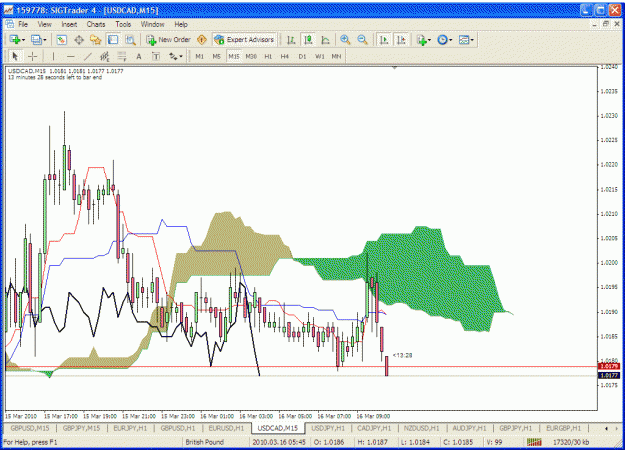This screenshot has height=450, width=625.
Task: Open the Tools menu
Action: pyautogui.click(x=123, y=24)
